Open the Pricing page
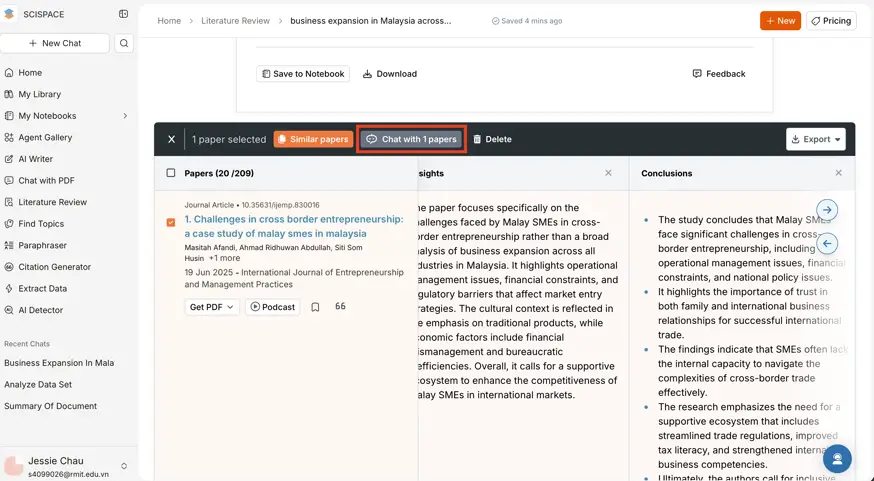874x481 pixels. [831, 21]
